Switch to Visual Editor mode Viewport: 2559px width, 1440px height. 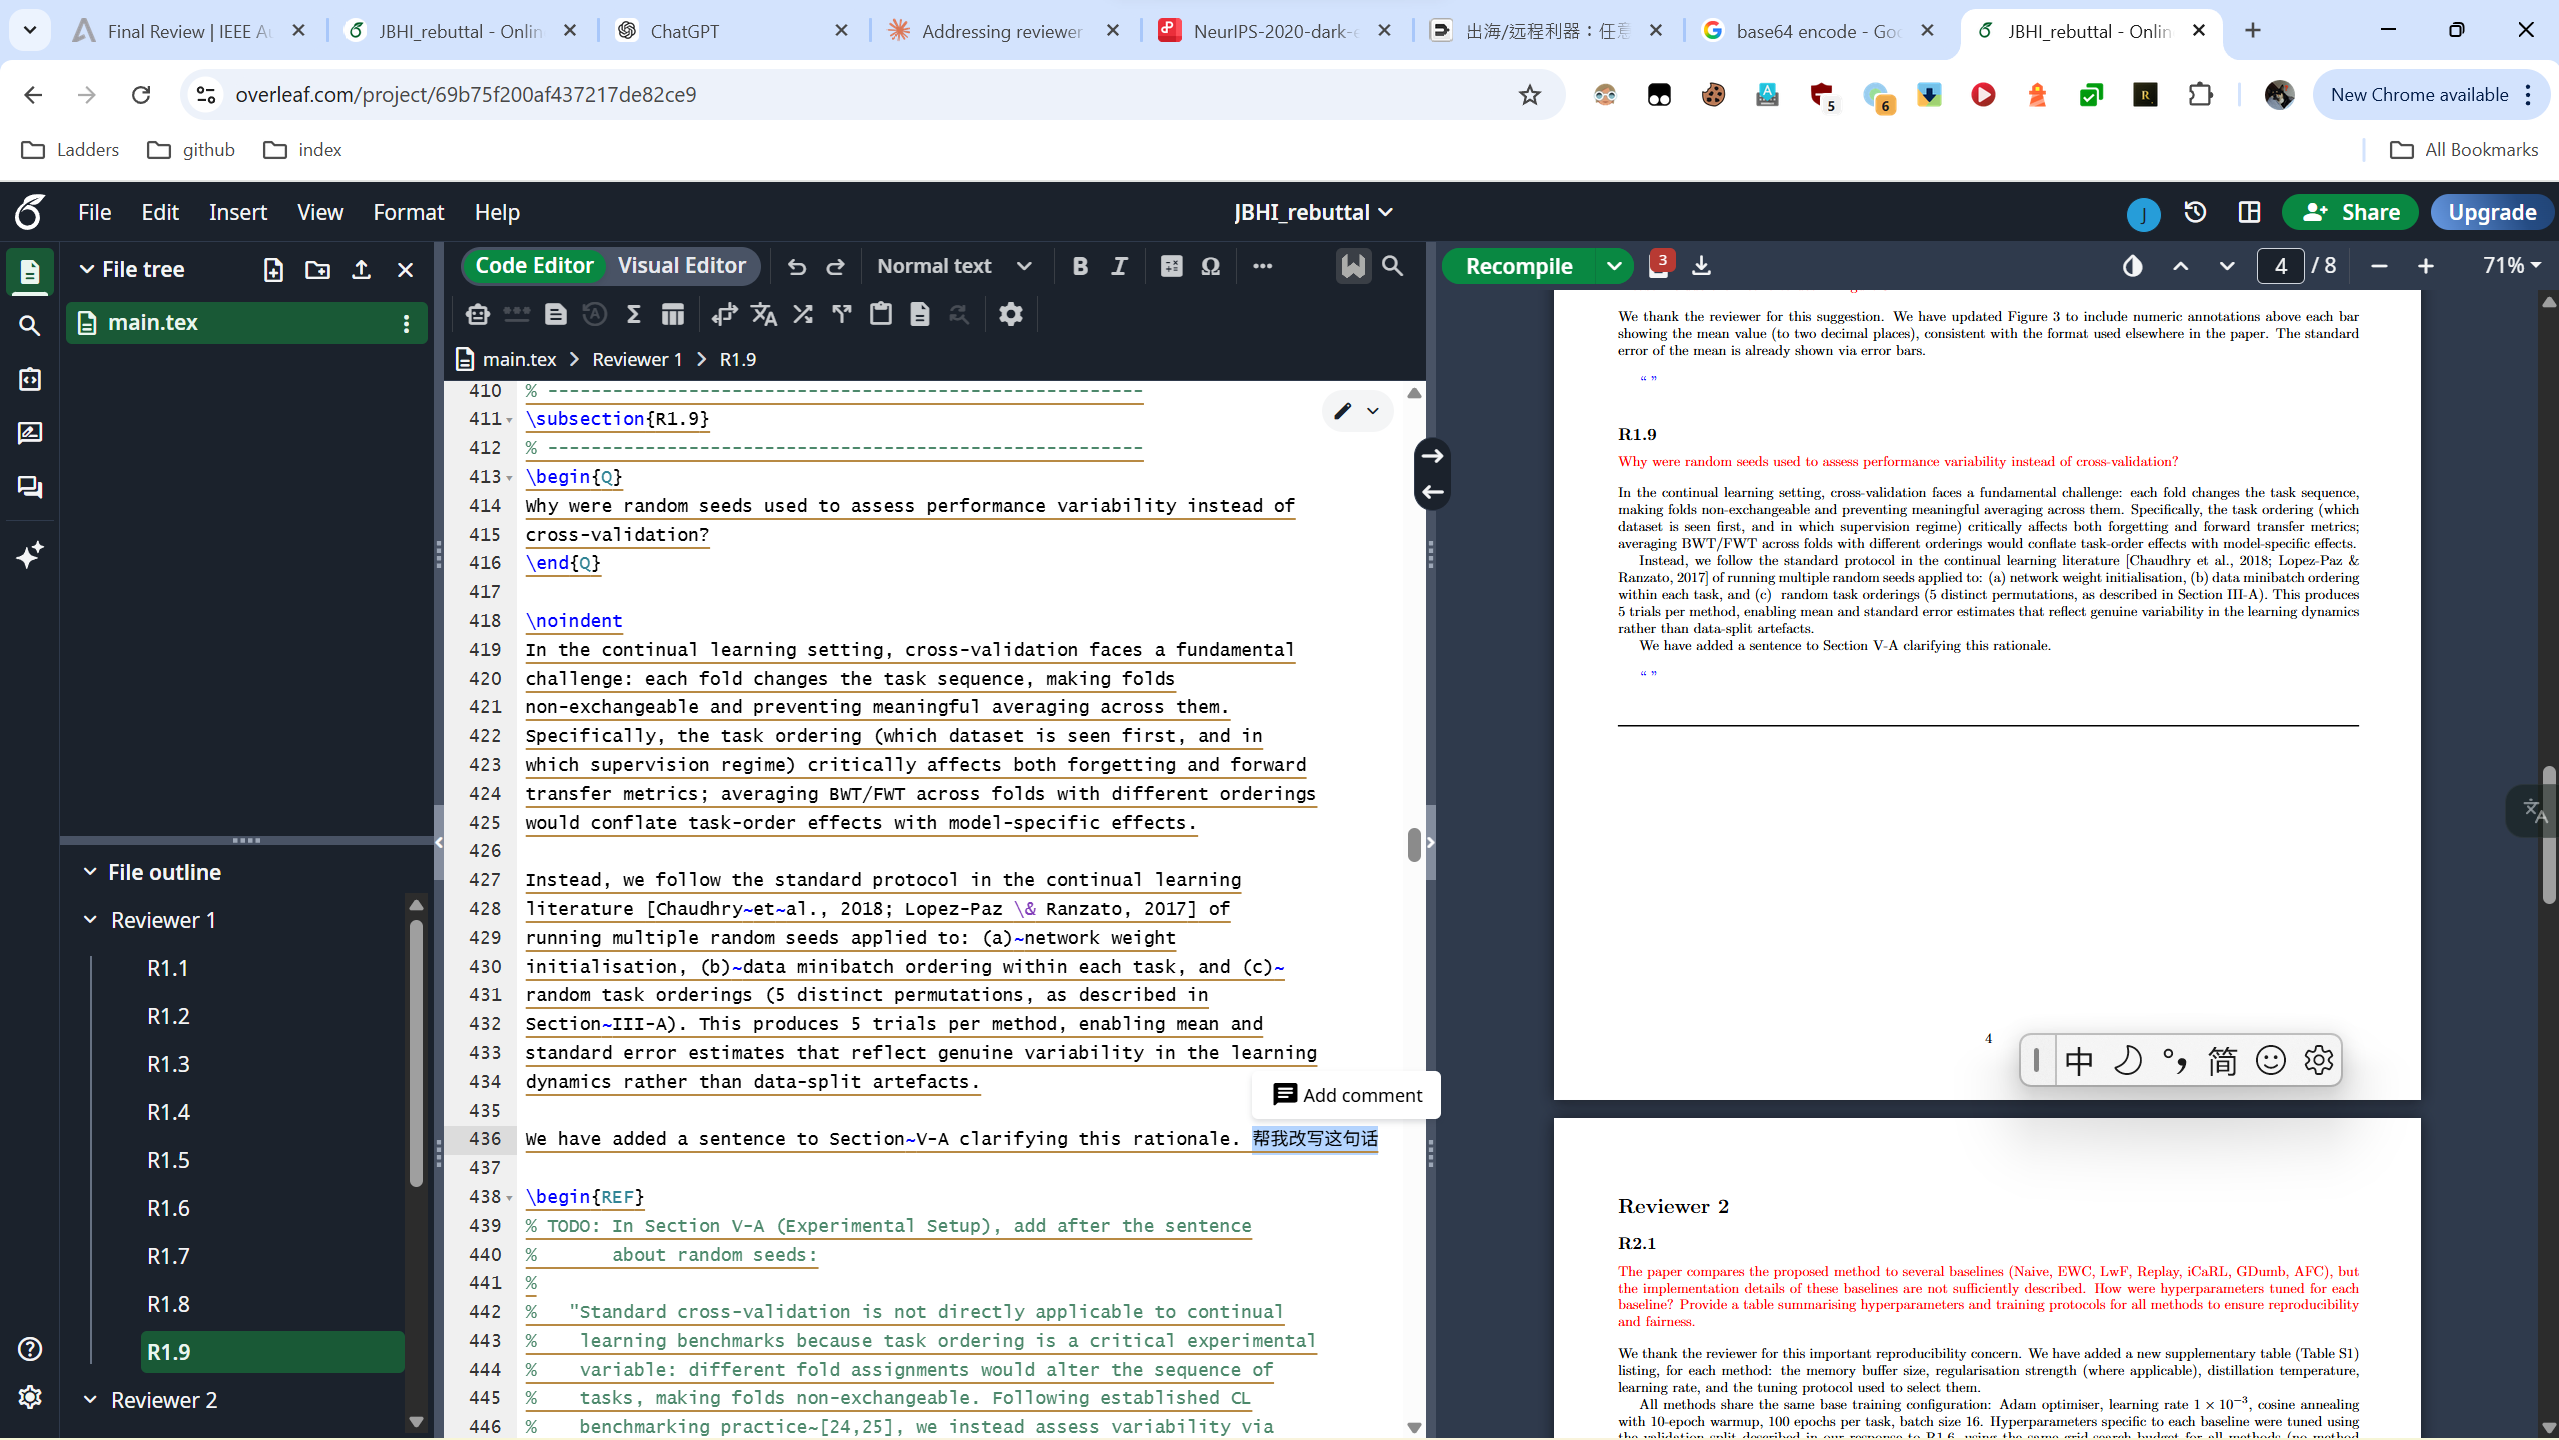click(681, 266)
